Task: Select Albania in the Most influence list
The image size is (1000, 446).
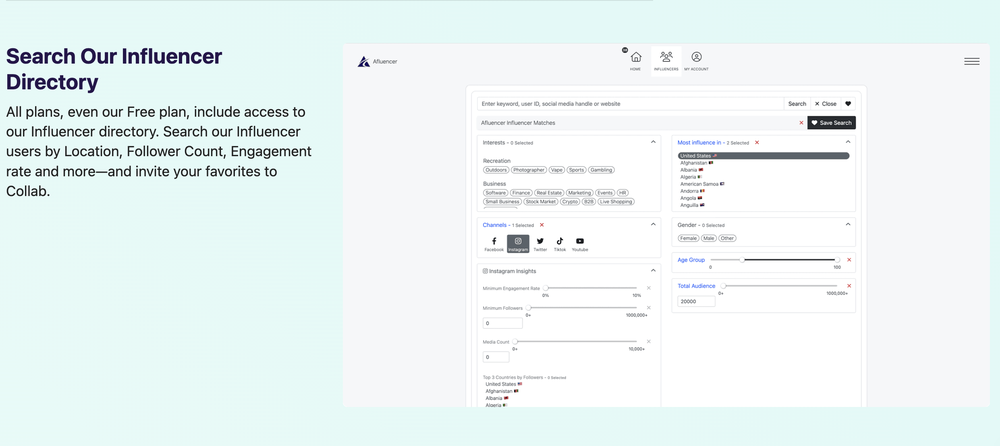Action: tap(689, 170)
